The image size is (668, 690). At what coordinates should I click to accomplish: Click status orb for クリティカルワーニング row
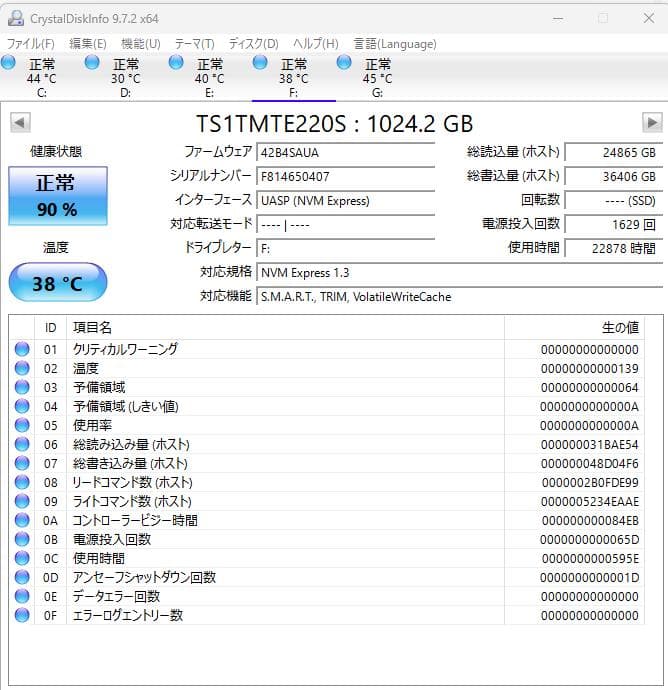22,349
